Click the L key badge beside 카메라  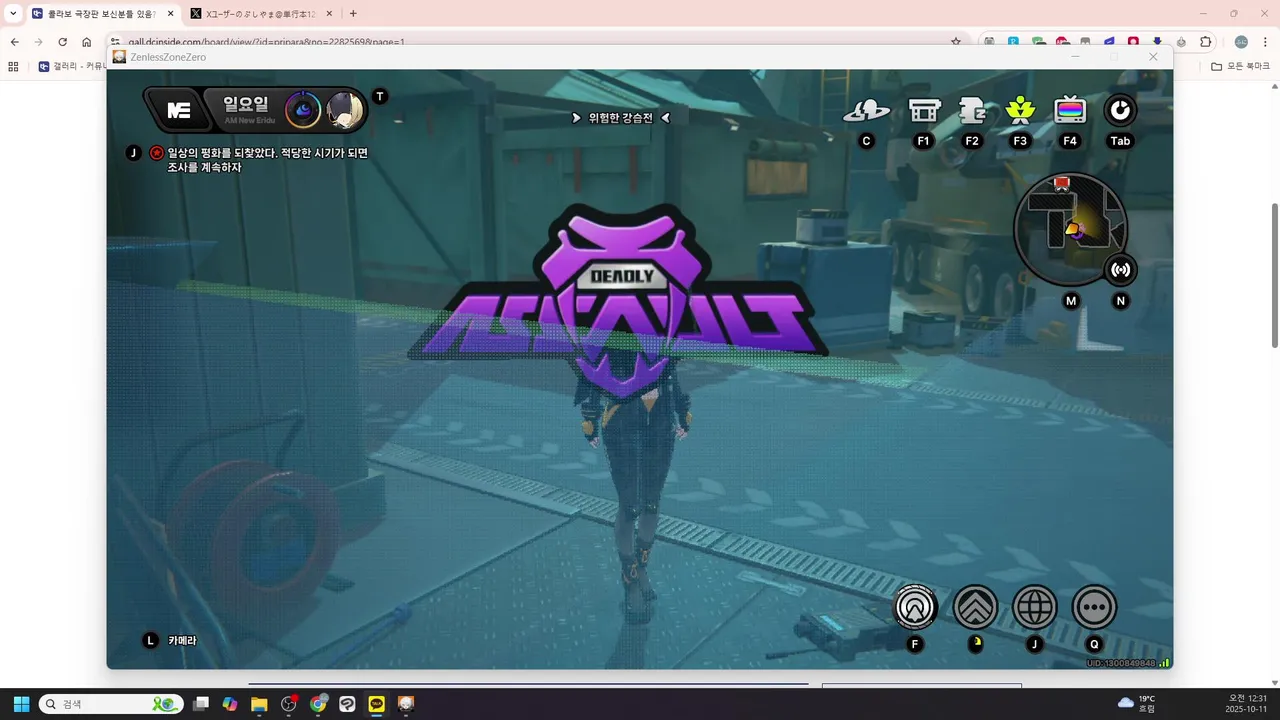point(150,640)
